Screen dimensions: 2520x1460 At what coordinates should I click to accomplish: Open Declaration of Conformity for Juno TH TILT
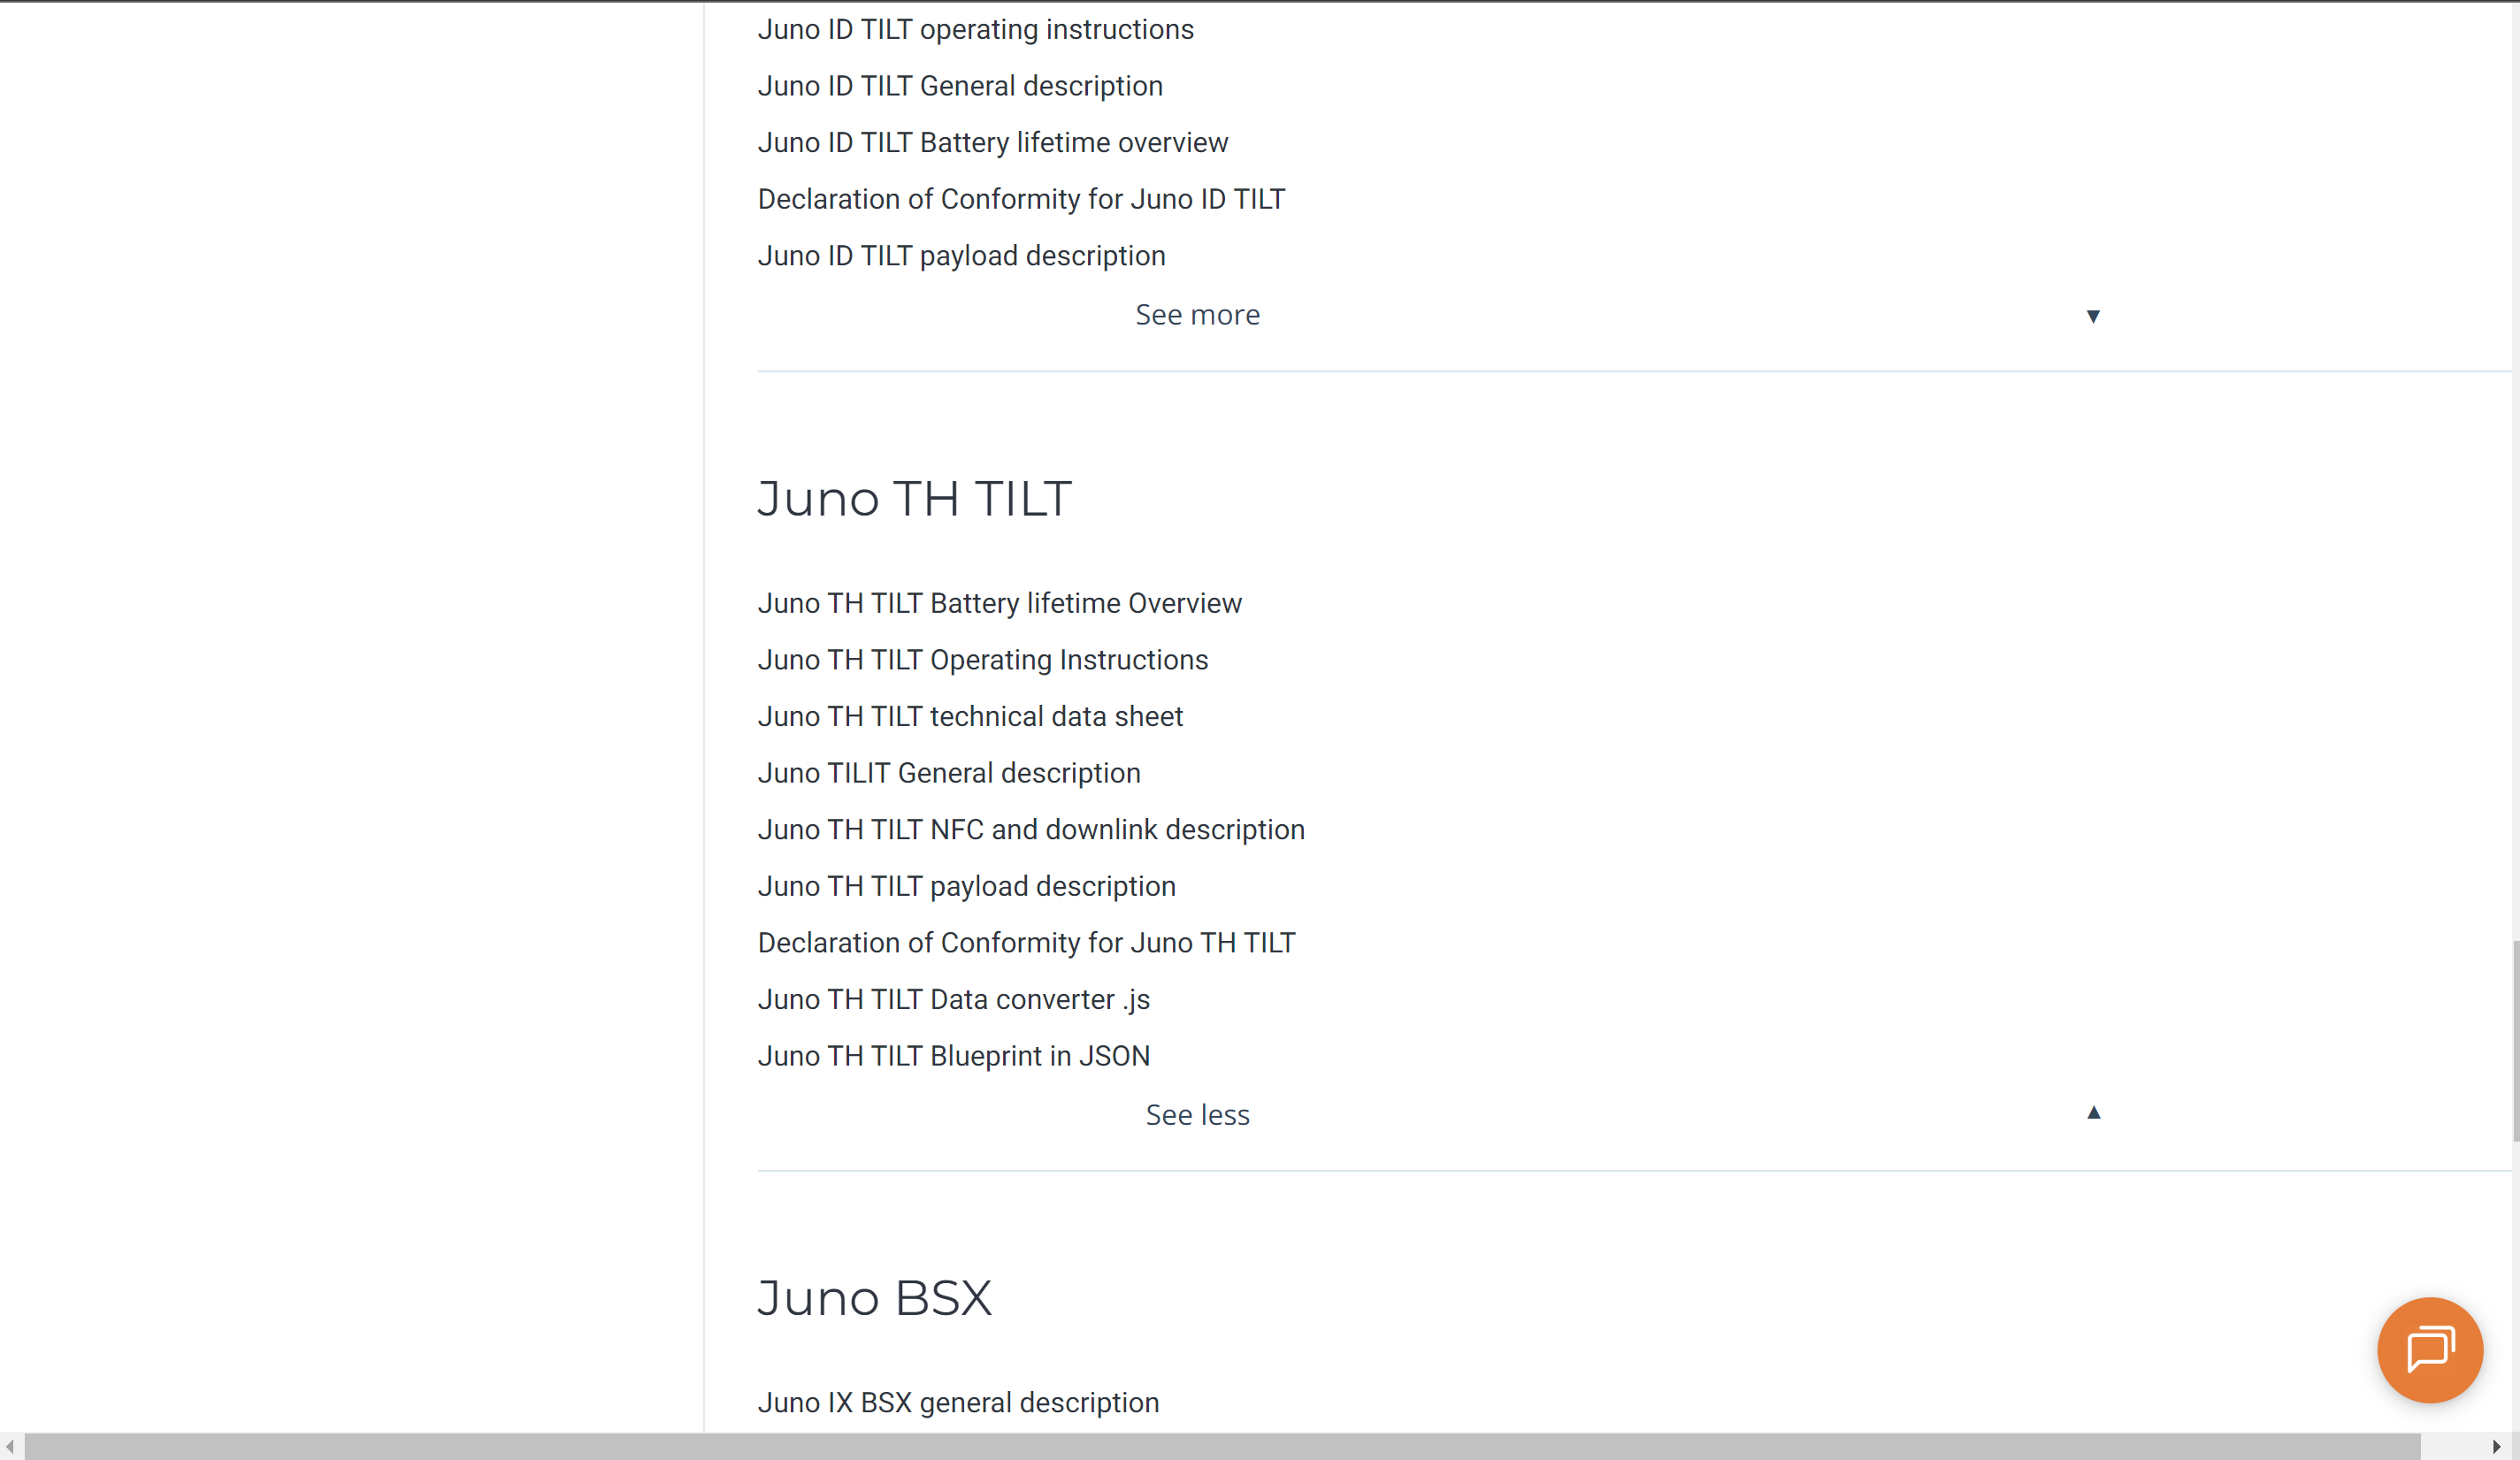(1026, 943)
